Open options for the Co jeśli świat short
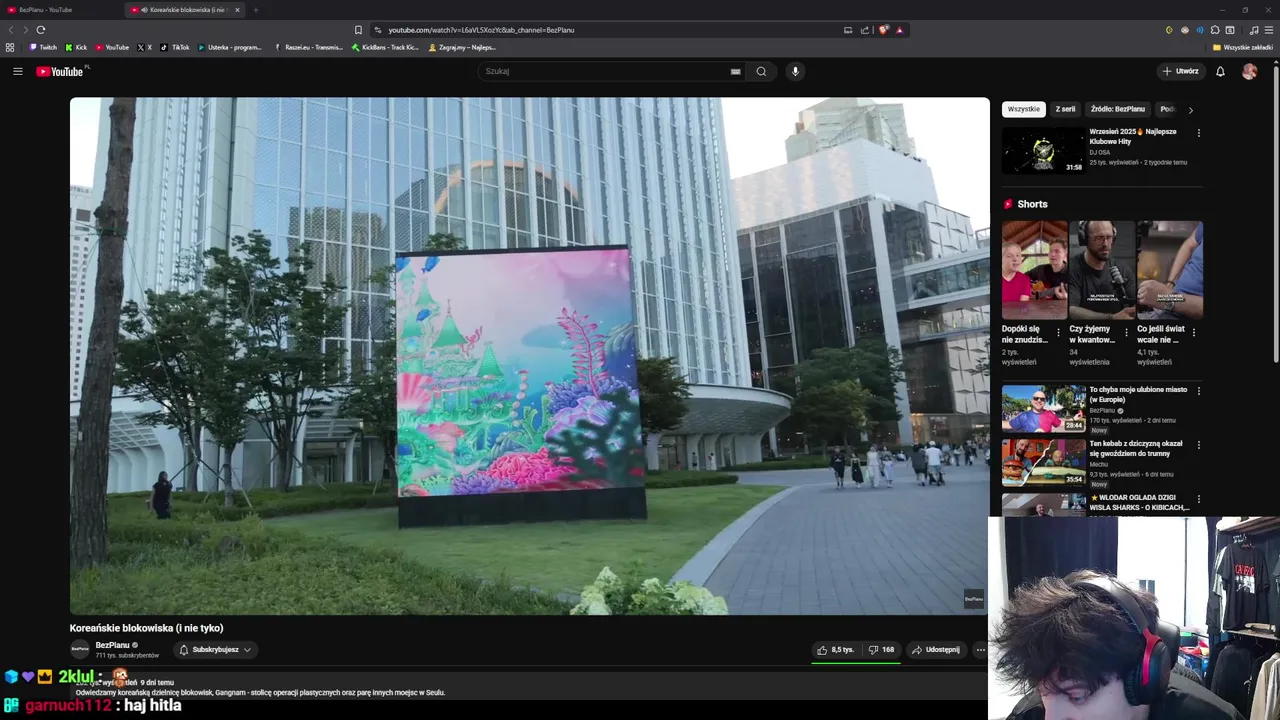The width and height of the screenshot is (1280, 720). point(1193,332)
